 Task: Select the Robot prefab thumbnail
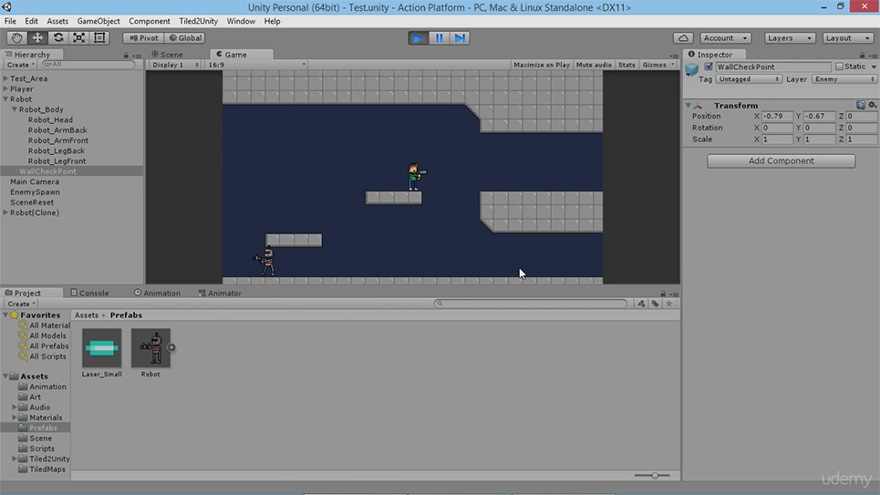(150, 348)
